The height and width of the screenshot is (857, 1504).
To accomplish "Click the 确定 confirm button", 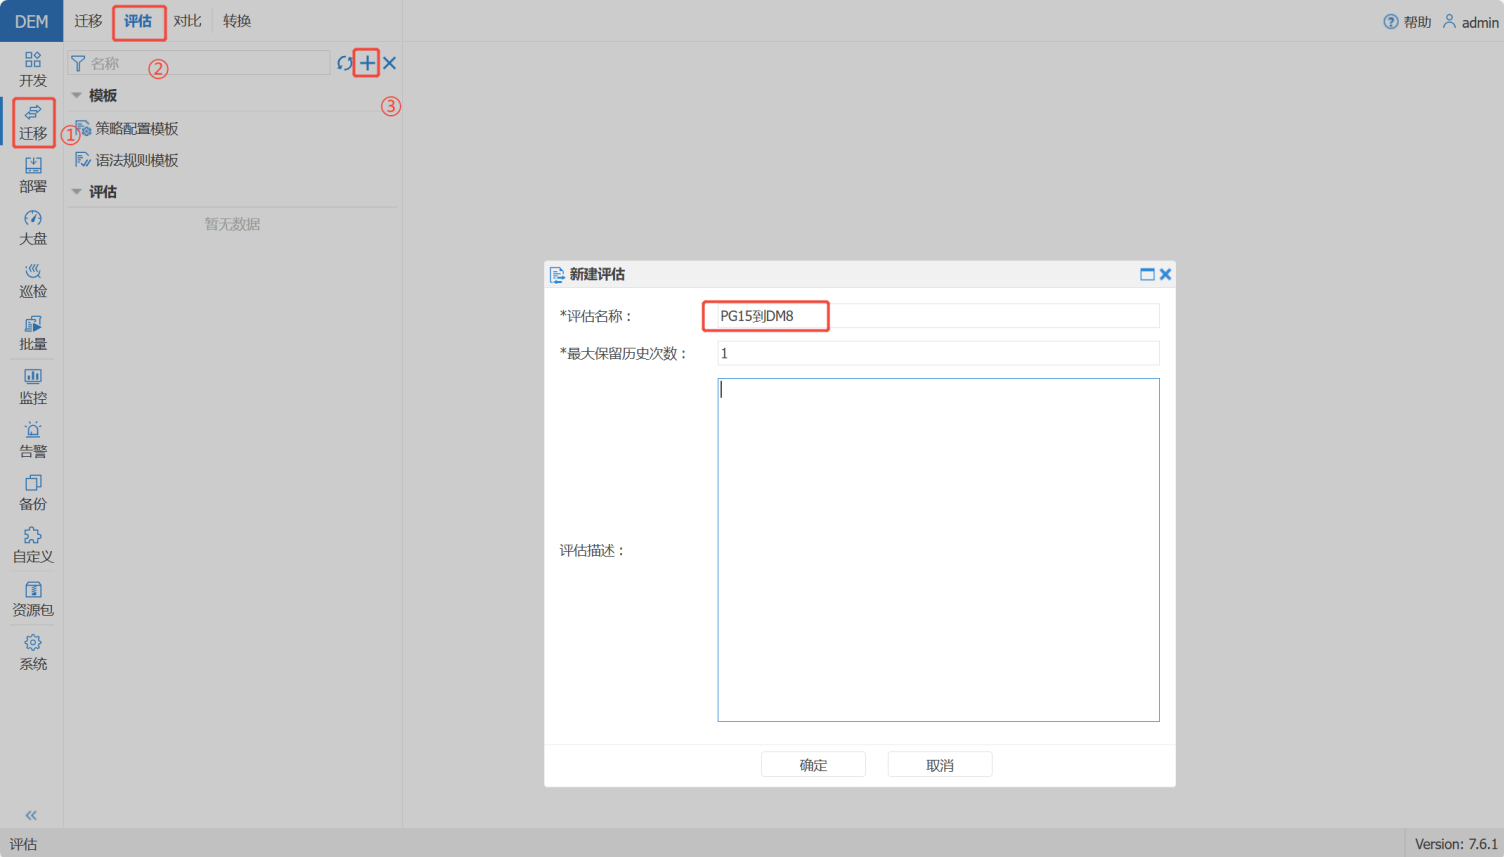I will pyautogui.click(x=813, y=765).
